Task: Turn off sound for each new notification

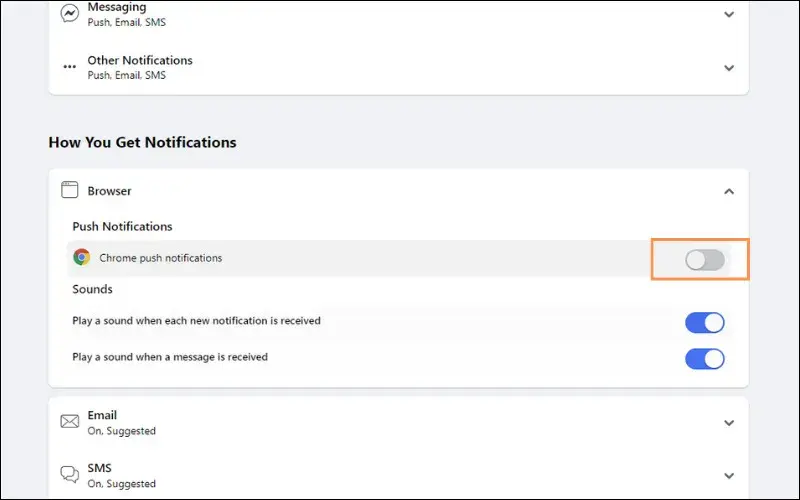Action: 705,323
